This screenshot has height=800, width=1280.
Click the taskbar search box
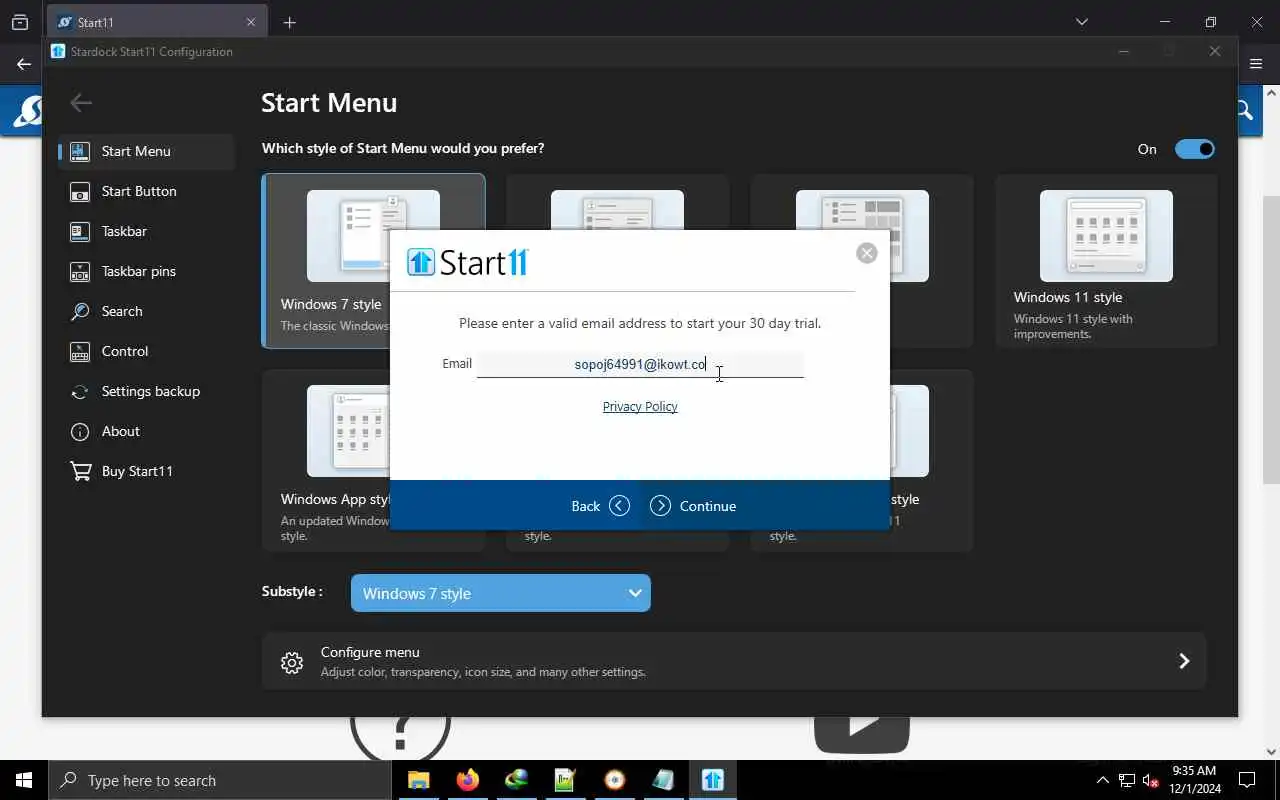[x=220, y=780]
